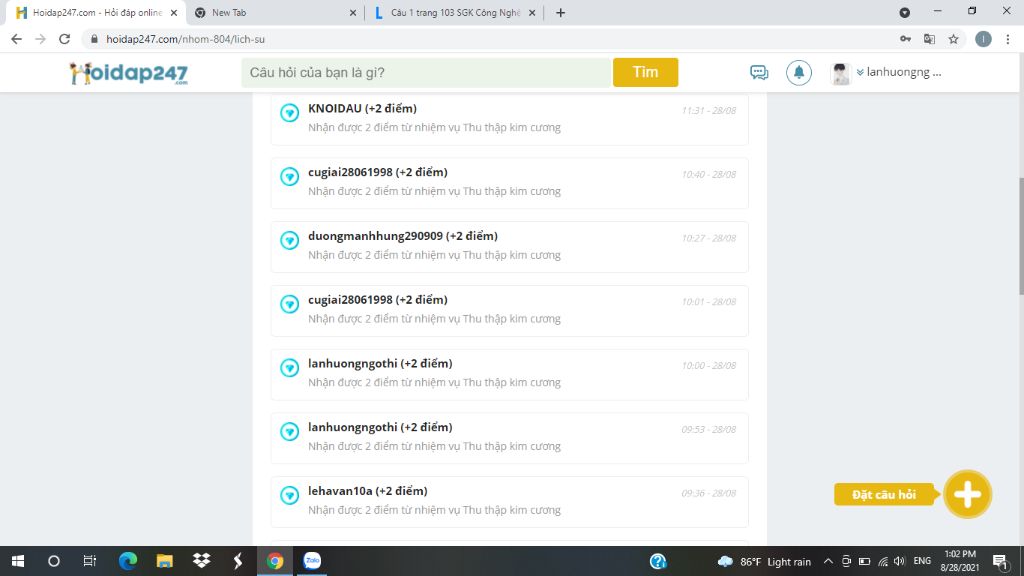Click the Hoidap247 logo
This screenshot has height=576, width=1024.
[x=129, y=73]
